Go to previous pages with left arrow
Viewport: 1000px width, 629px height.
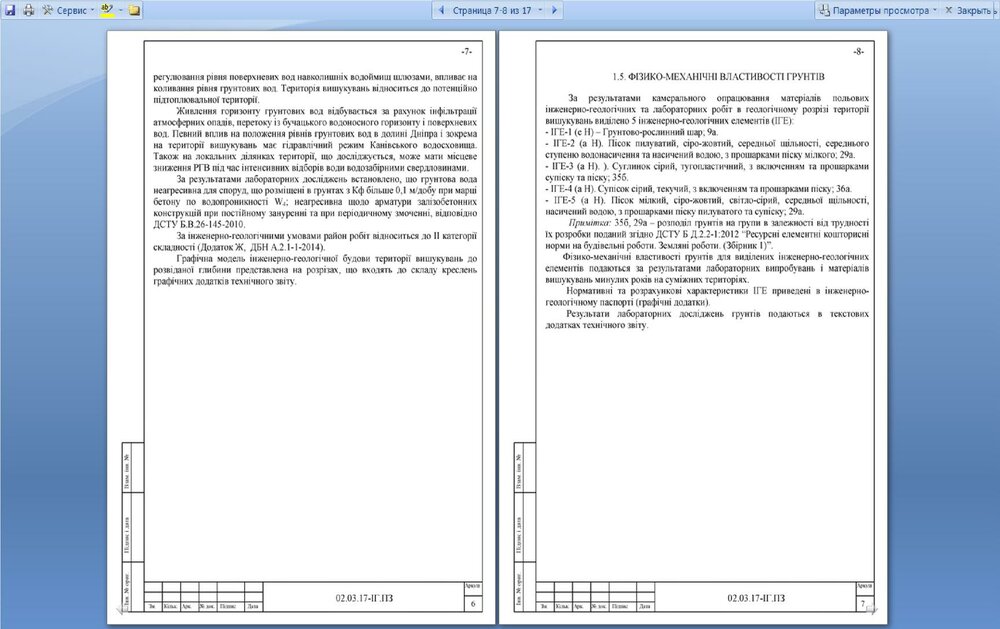(440, 10)
